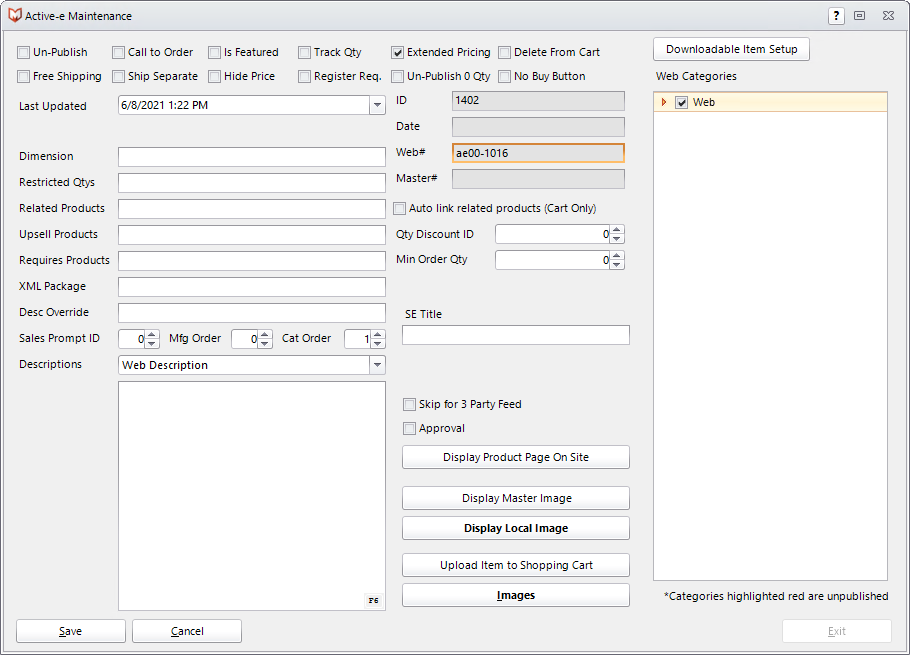The width and height of the screenshot is (910, 655).
Task: Click the F6 indicator in description box
Action: (x=373, y=600)
